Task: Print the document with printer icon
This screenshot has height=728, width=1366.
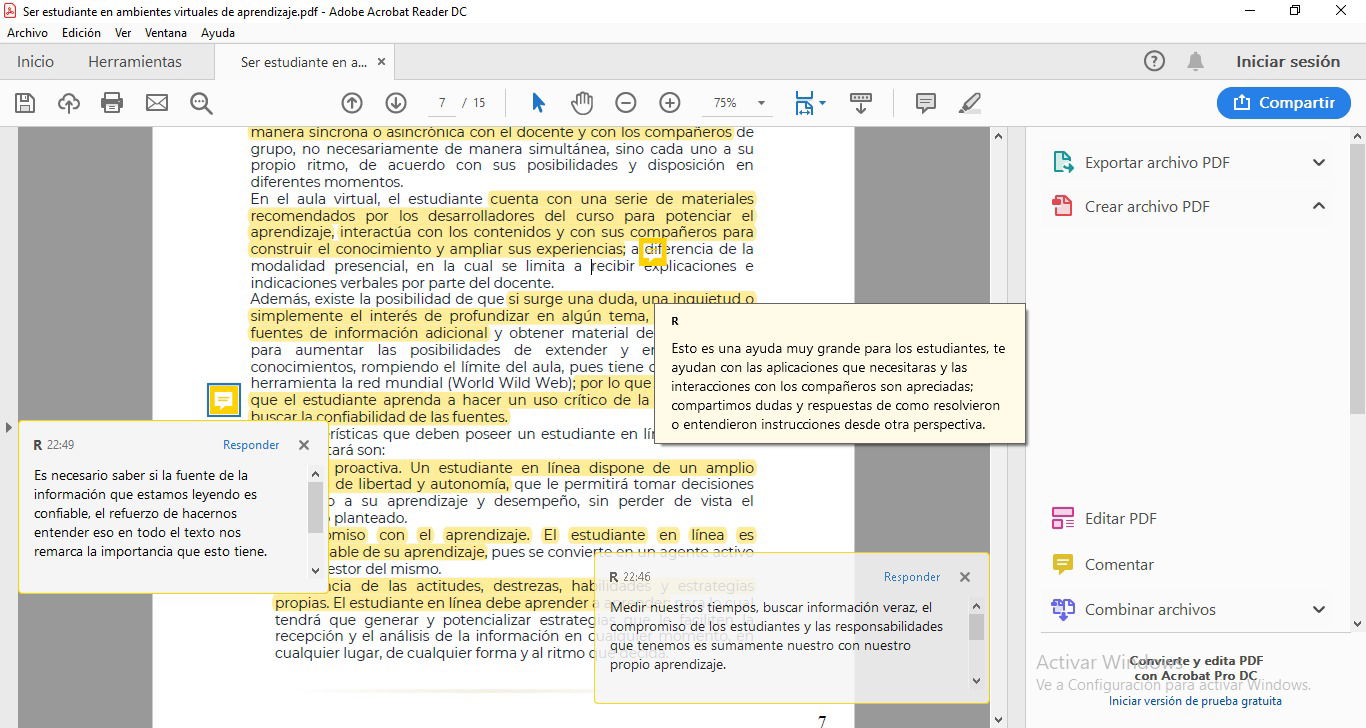Action: click(112, 103)
